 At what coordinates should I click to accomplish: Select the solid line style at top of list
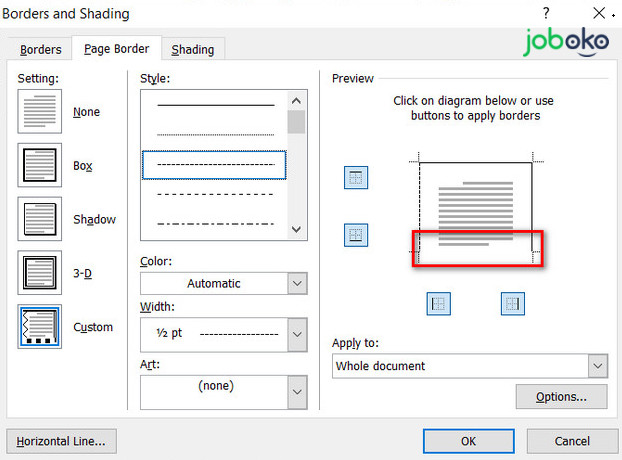[x=215, y=104]
